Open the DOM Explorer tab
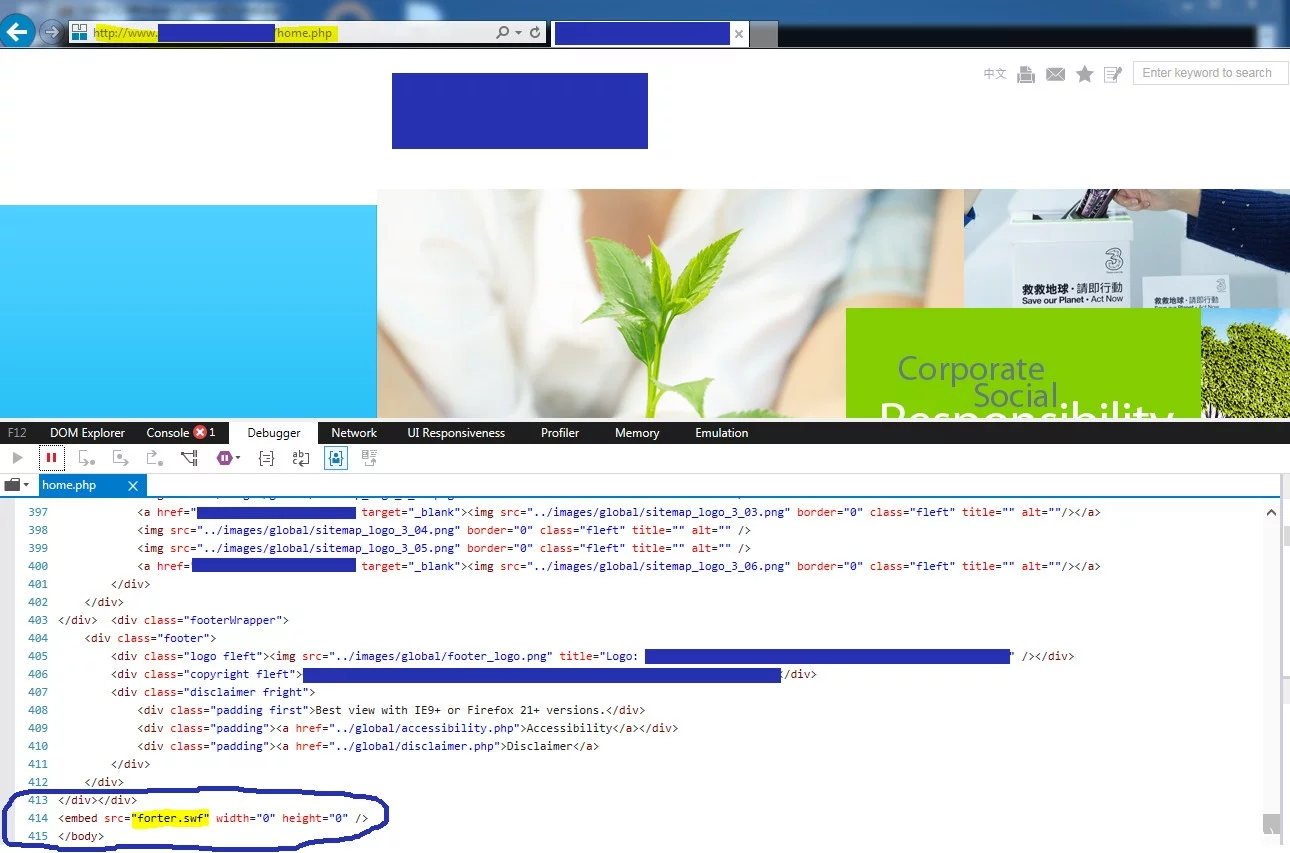The height and width of the screenshot is (853, 1290). click(x=87, y=433)
